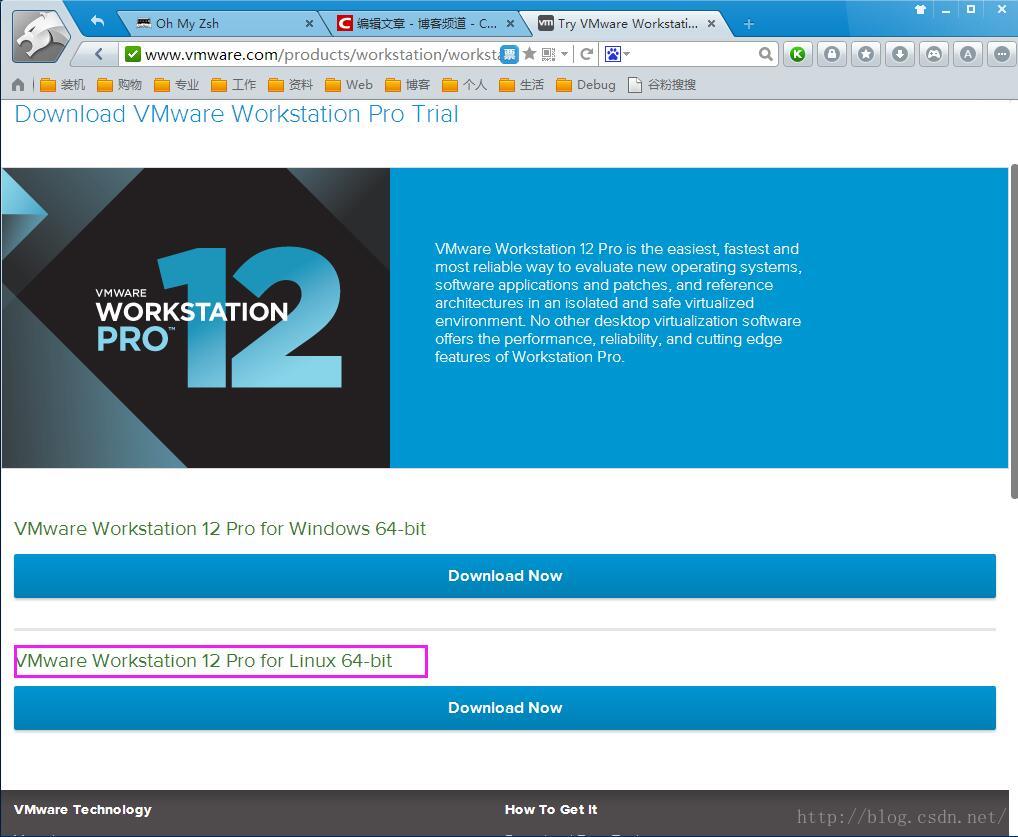Open the 资料 bookmark folder
The height and width of the screenshot is (837, 1018).
(x=290, y=84)
